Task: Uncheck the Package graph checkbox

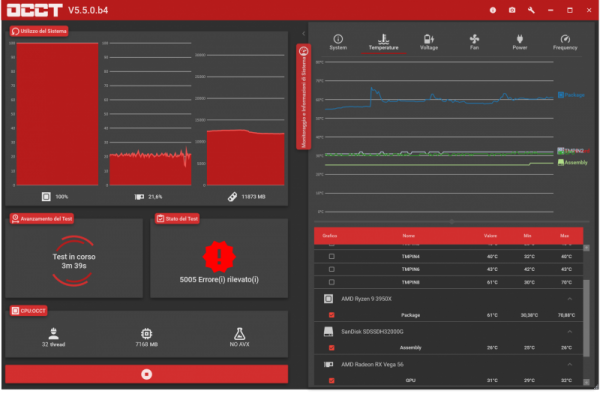Action: pyautogui.click(x=332, y=315)
